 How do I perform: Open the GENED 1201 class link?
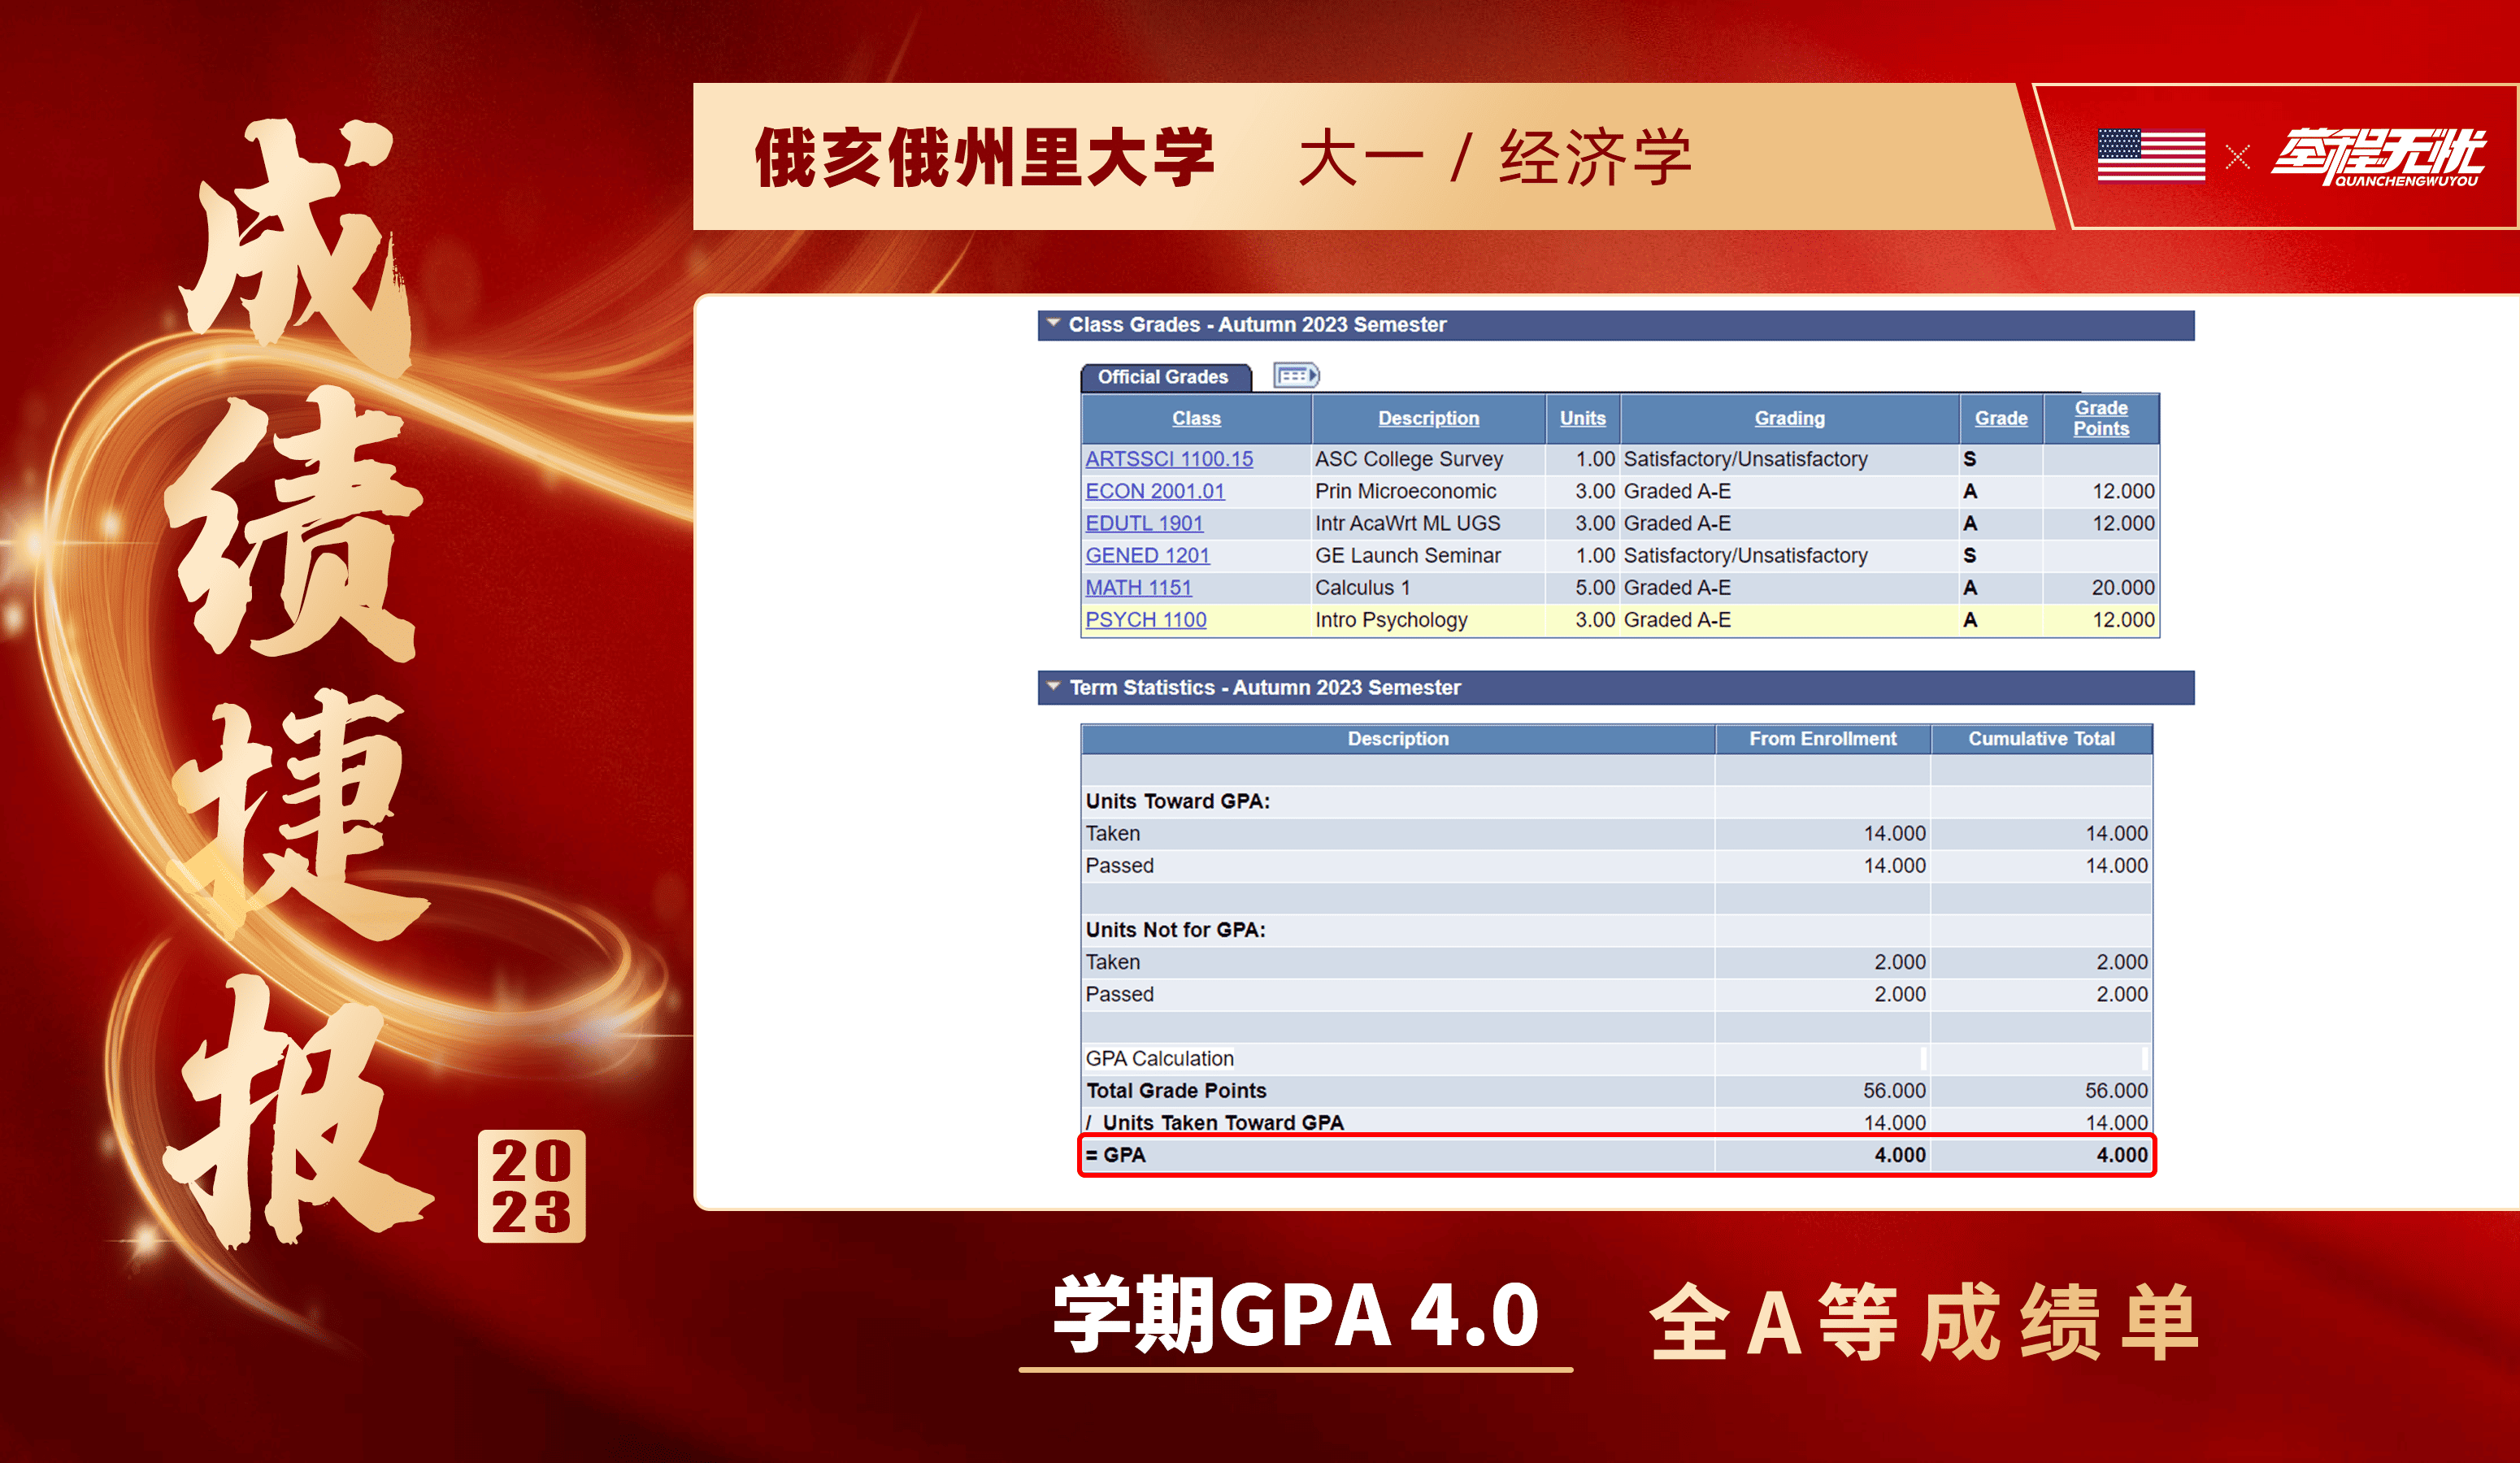click(1147, 555)
